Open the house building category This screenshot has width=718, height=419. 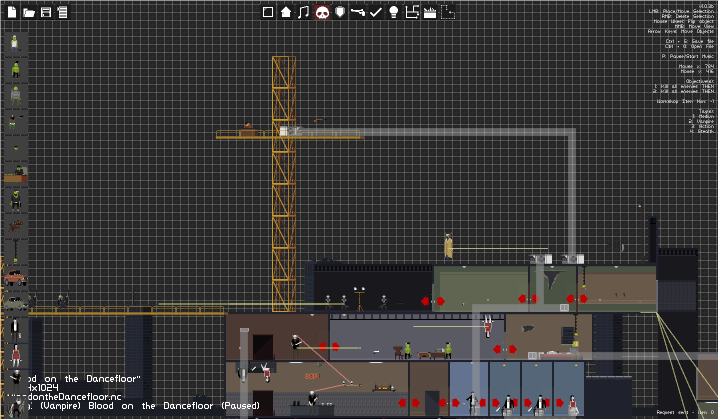pos(286,12)
